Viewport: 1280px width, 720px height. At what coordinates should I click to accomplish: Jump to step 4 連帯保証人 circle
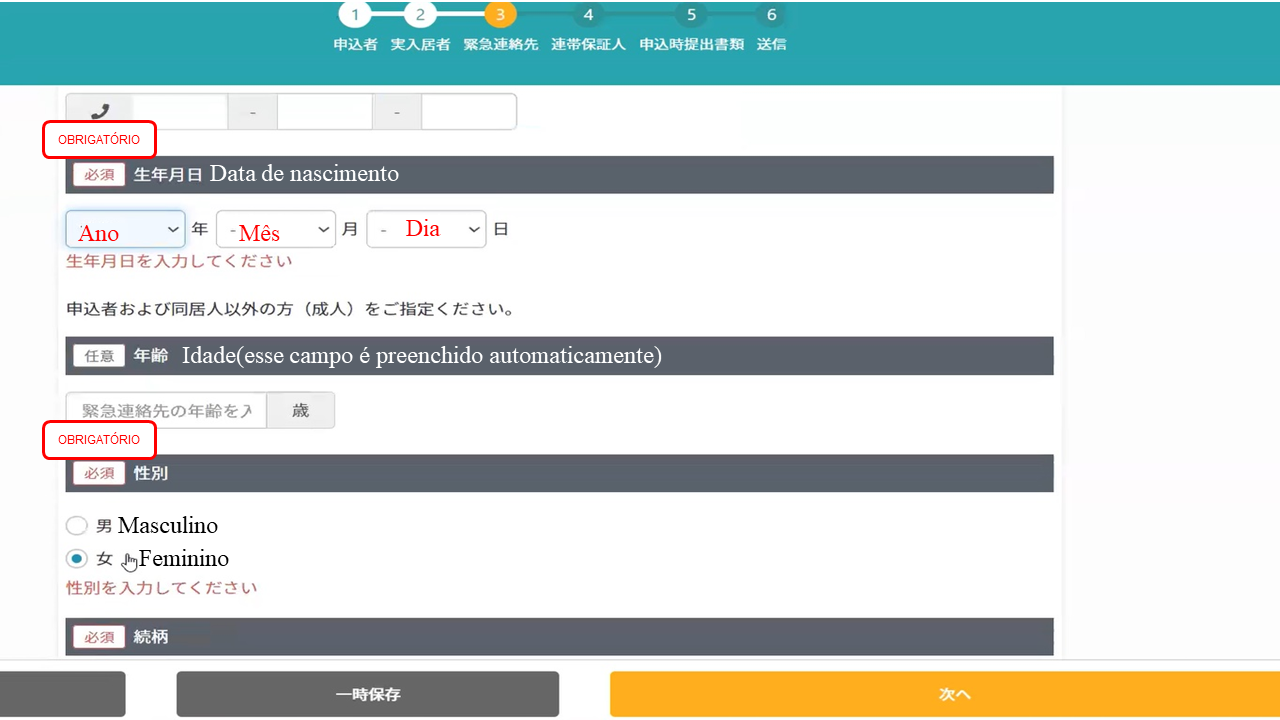click(588, 15)
